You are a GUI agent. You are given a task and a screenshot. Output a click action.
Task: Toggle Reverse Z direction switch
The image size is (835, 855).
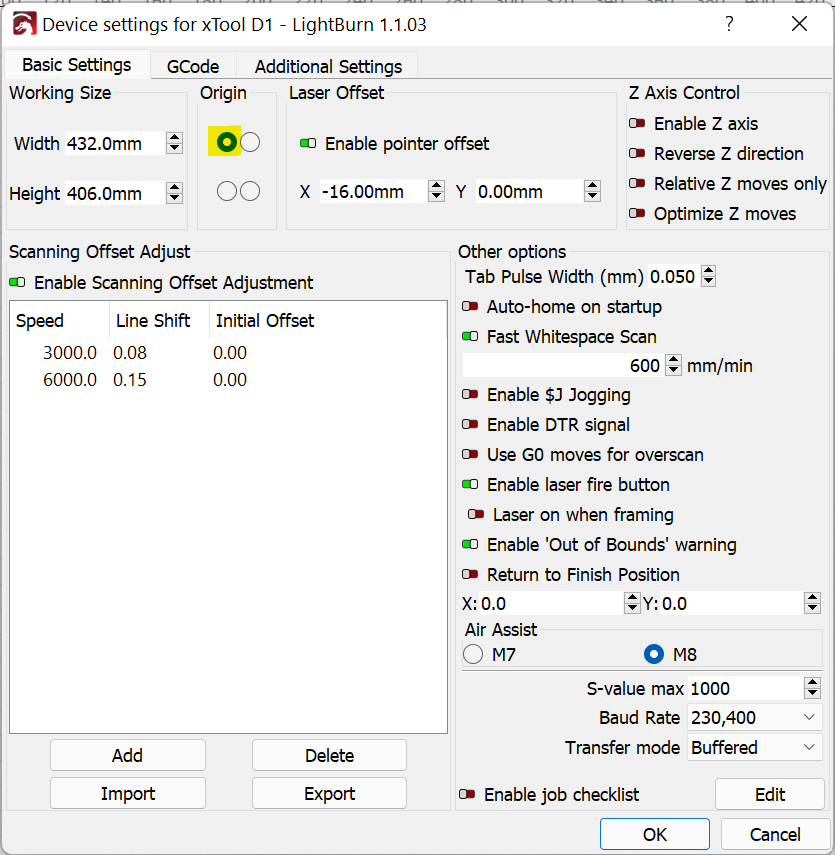(637, 153)
